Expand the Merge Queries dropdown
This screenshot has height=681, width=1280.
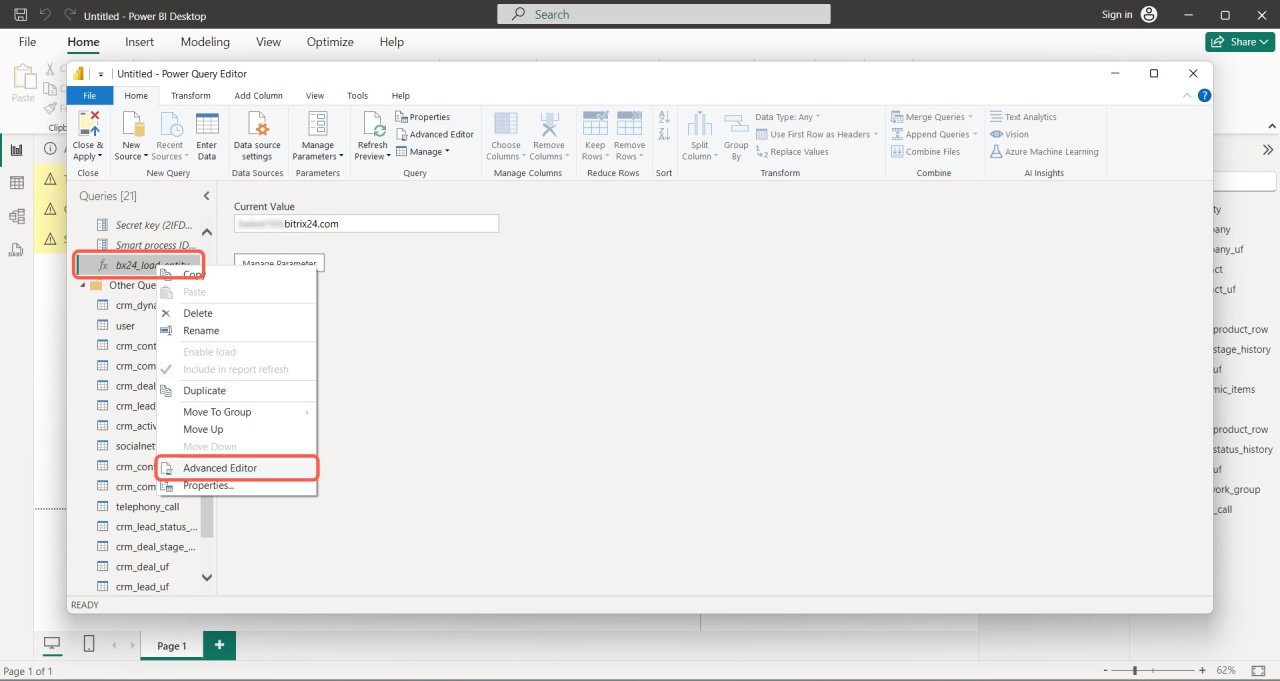970,117
